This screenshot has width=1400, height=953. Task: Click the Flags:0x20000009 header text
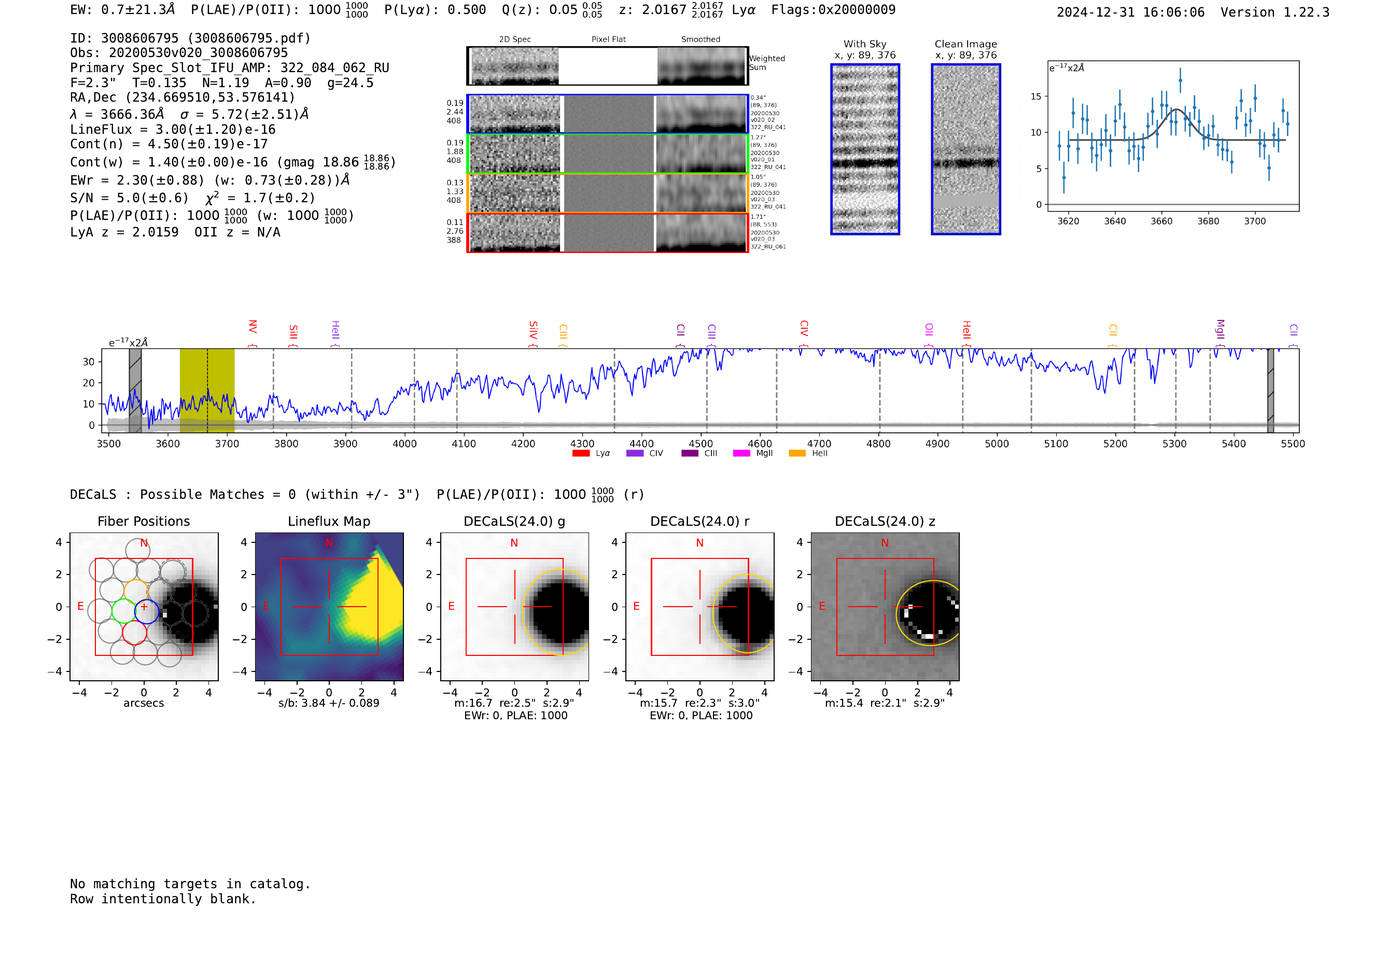[x=833, y=10]
